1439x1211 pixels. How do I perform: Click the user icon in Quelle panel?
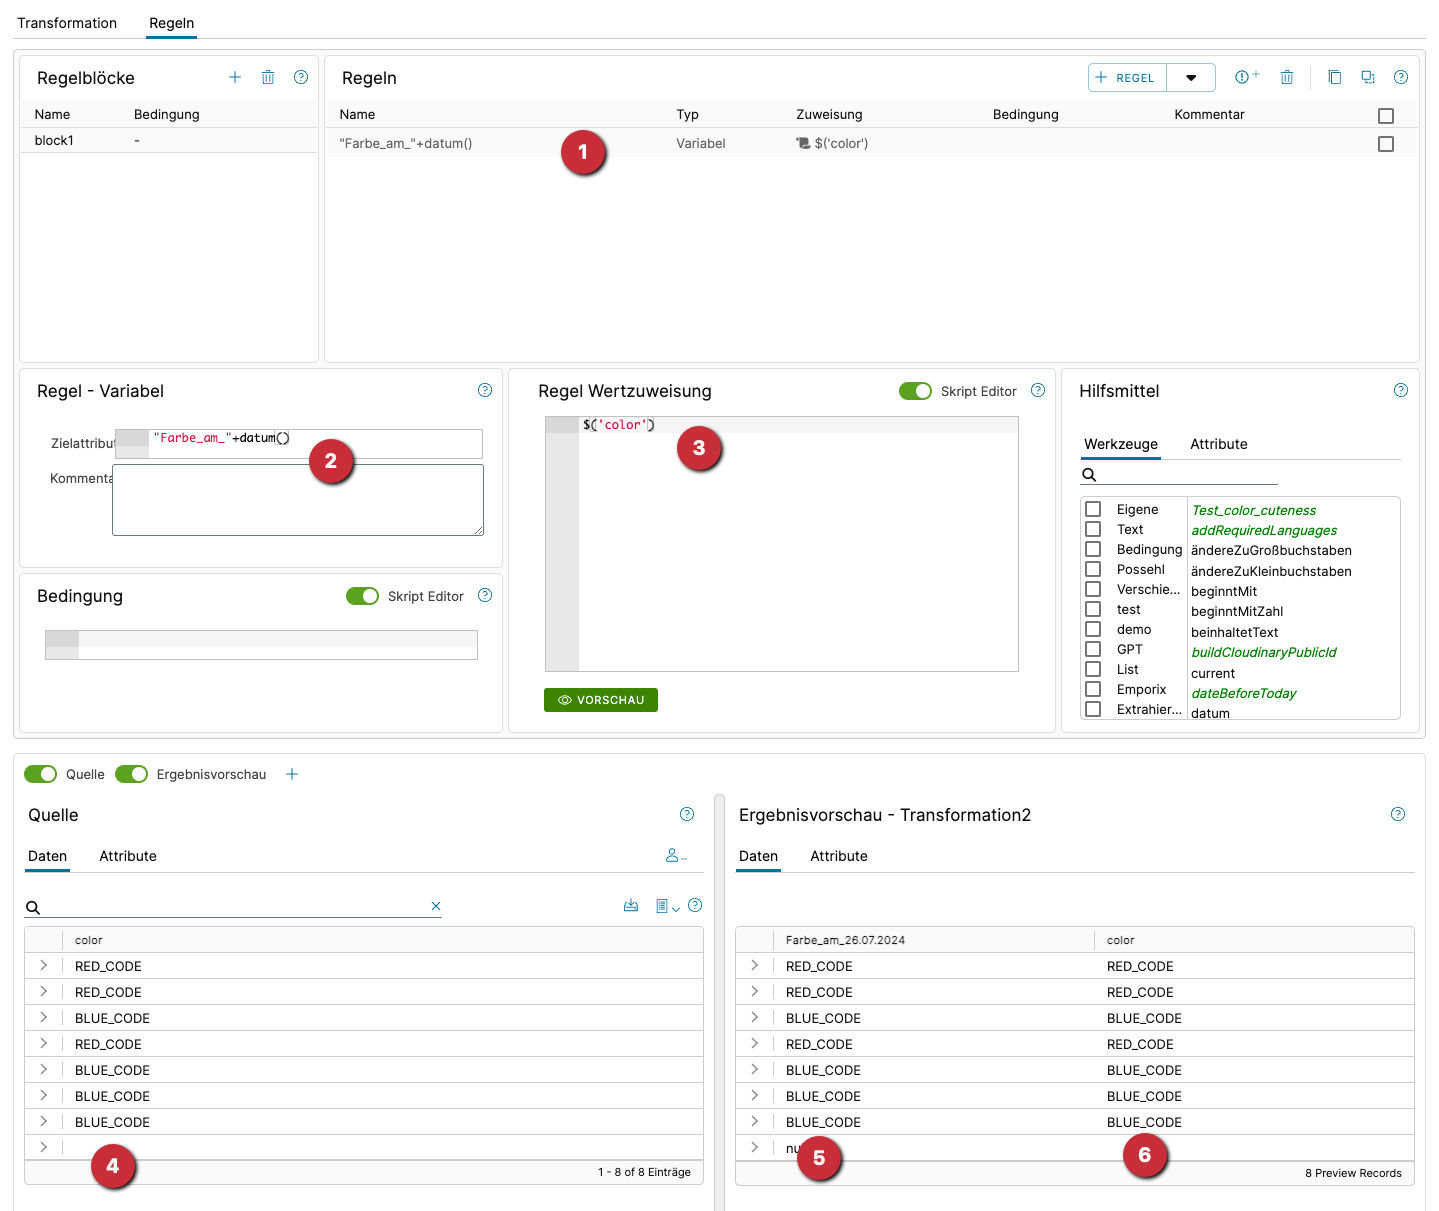point(675,855)
